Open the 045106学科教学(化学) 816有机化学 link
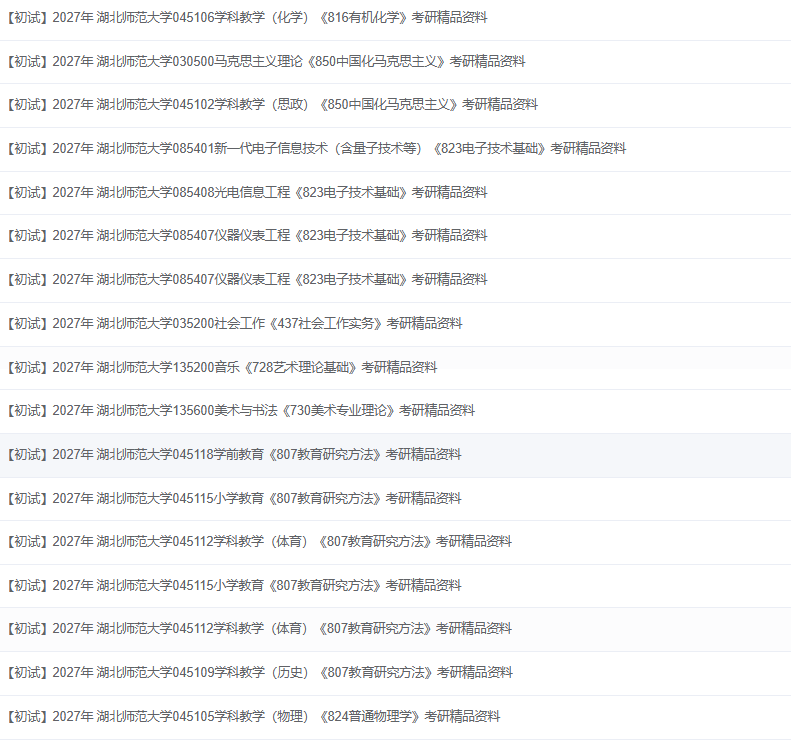The width and height of the screenshot is (791, 740). click(247, 18)
